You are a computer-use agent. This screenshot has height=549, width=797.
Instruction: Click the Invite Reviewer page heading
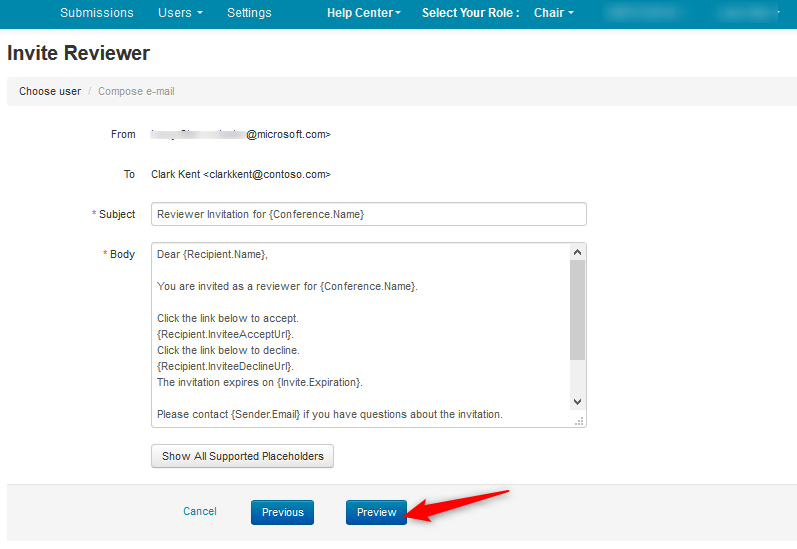[x=78, y=53]
